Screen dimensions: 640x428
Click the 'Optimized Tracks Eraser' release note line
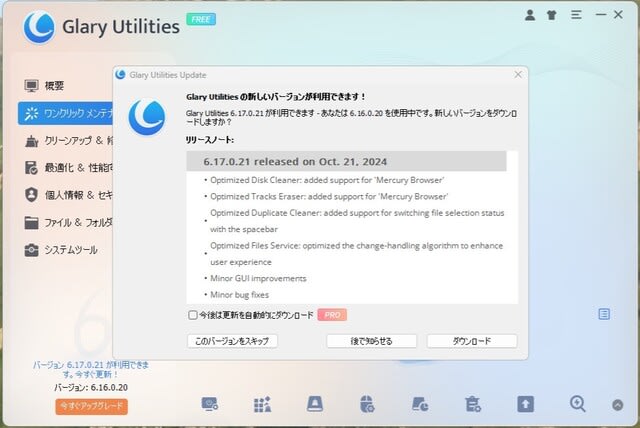[329, 196]
